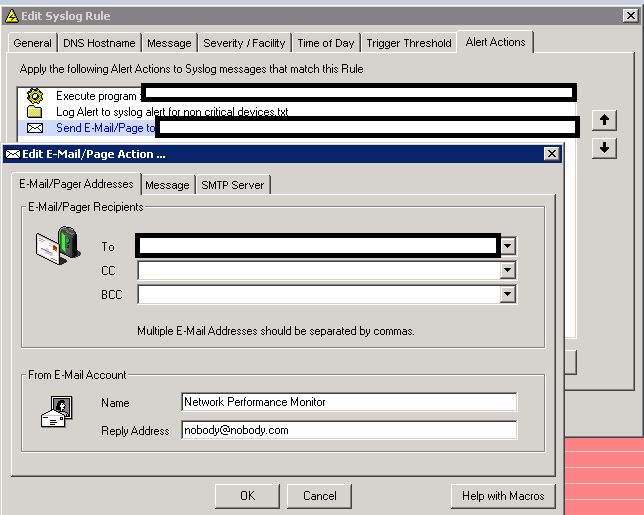
Task: Click into the CC address field
Action: coord(319,270)
